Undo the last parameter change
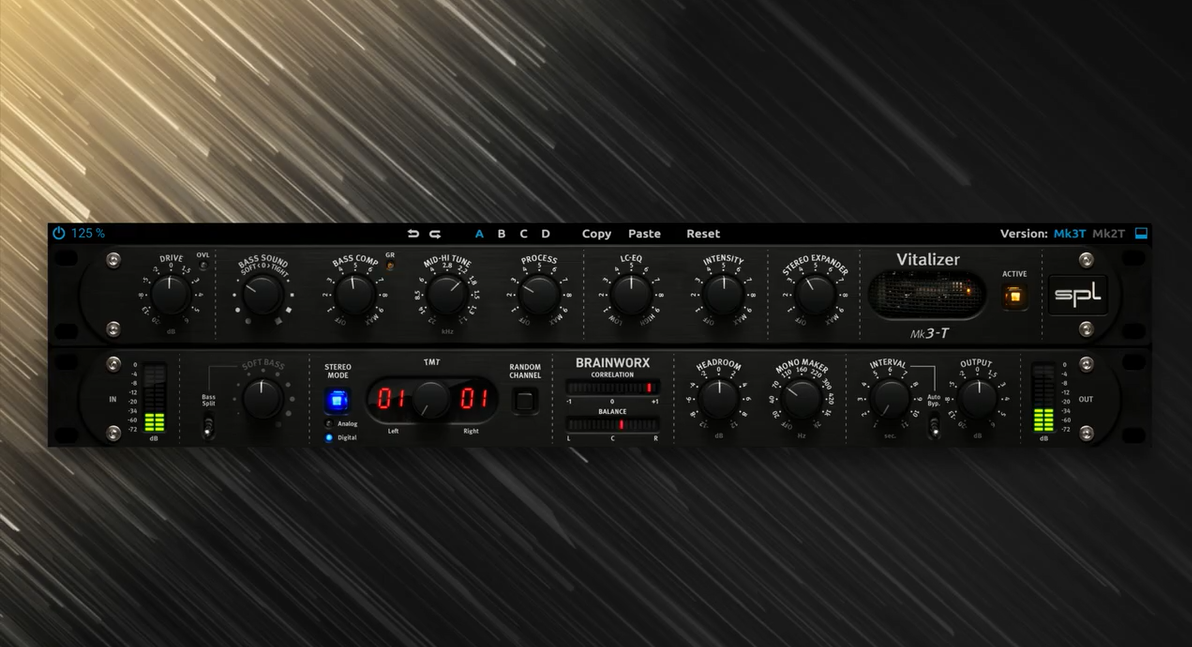Screen dimensions: 1192x647 [x=413, y=233]
